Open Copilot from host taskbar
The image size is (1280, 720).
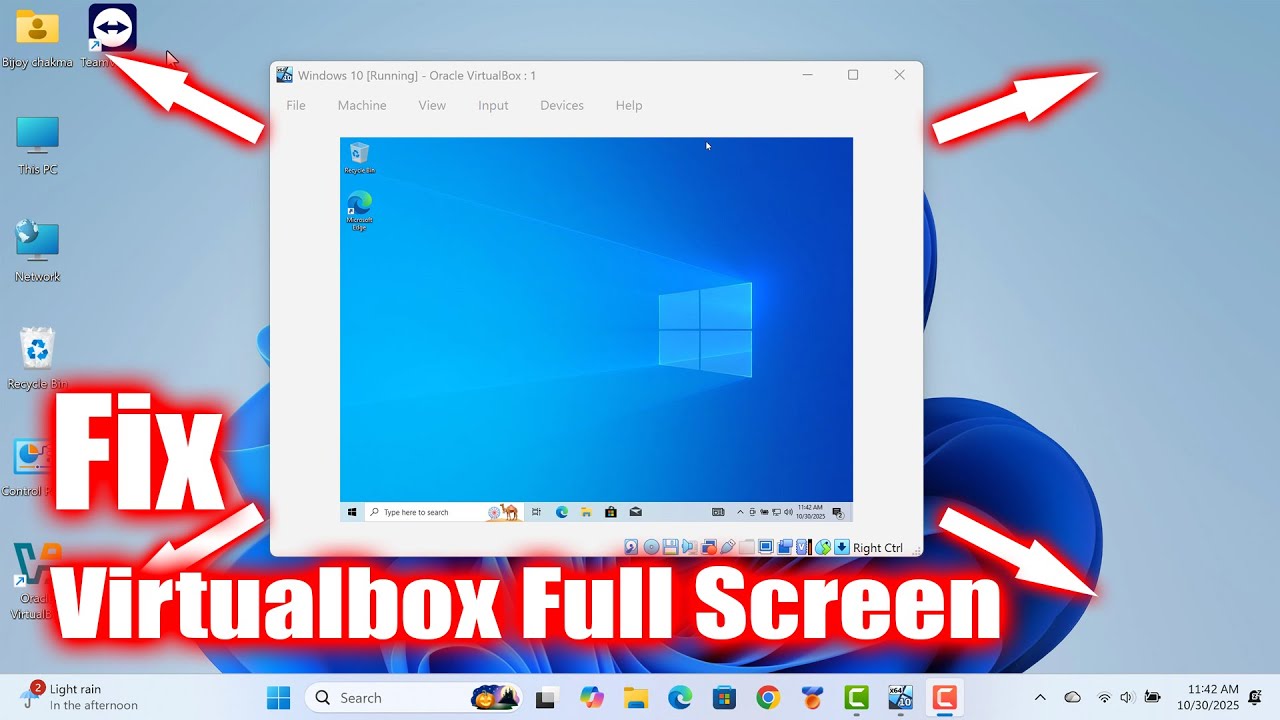(x=592, y=698)
